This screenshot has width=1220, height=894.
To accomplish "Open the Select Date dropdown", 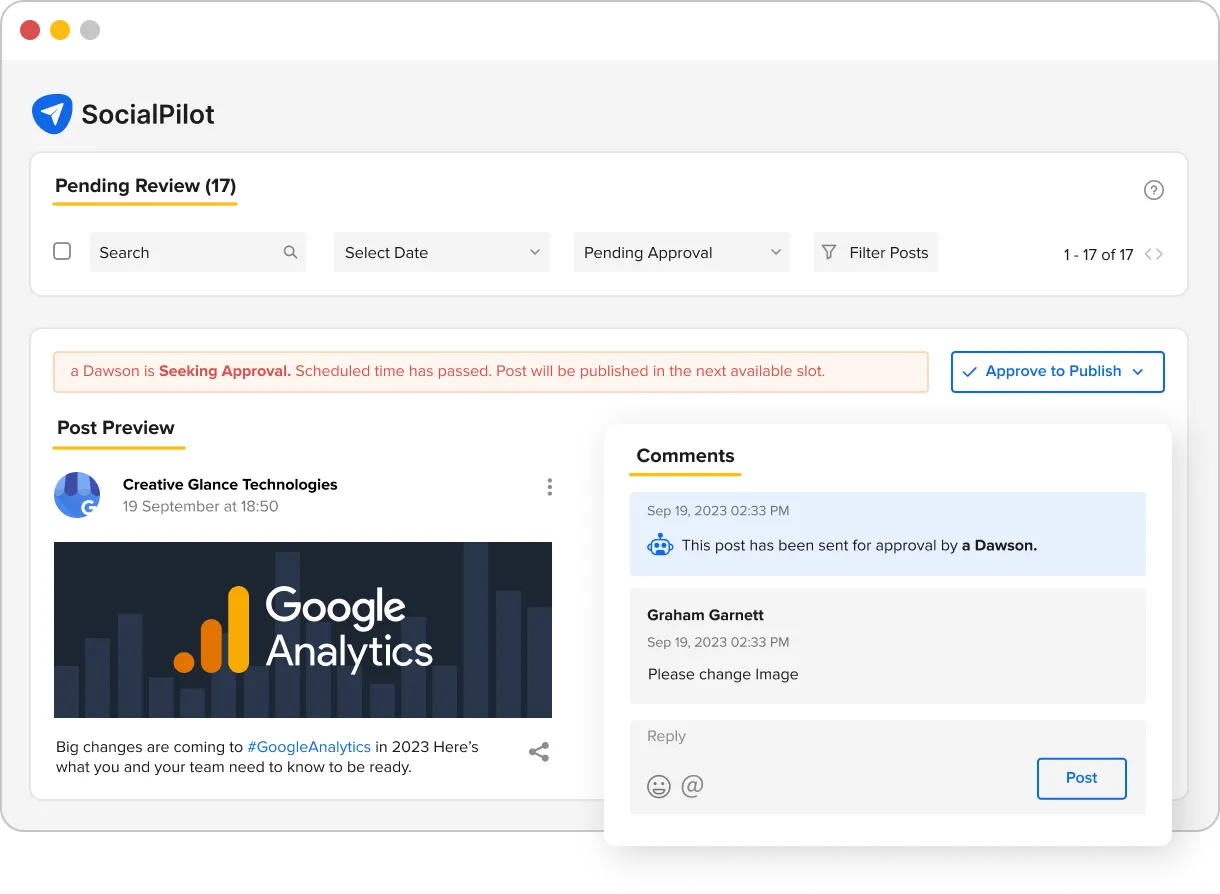I will 442,252.
